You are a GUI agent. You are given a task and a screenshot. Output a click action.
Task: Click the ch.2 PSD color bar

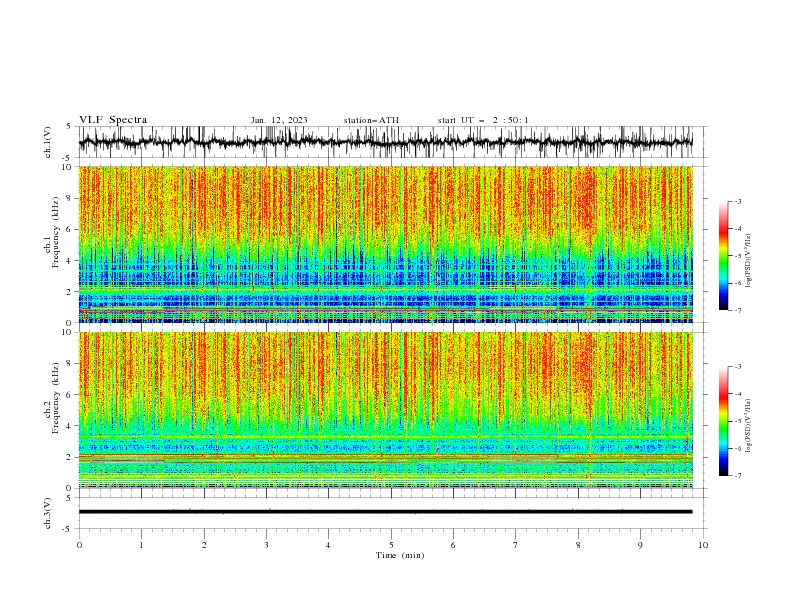point(723,421)
